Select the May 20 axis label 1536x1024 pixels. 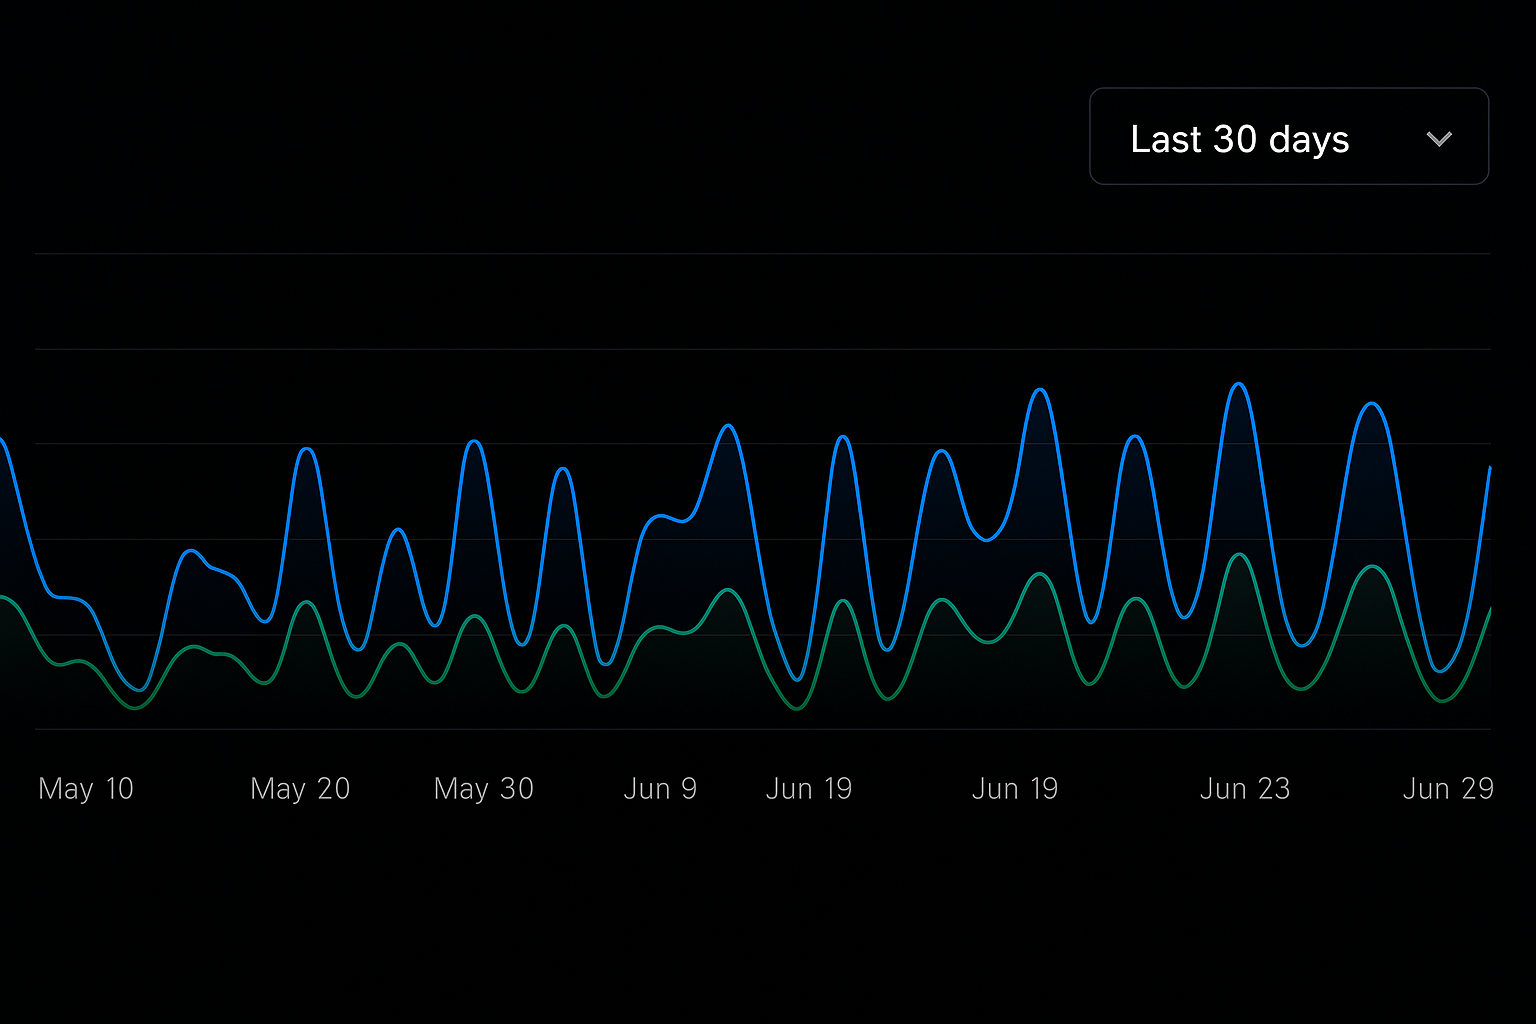tap(299, 788)
